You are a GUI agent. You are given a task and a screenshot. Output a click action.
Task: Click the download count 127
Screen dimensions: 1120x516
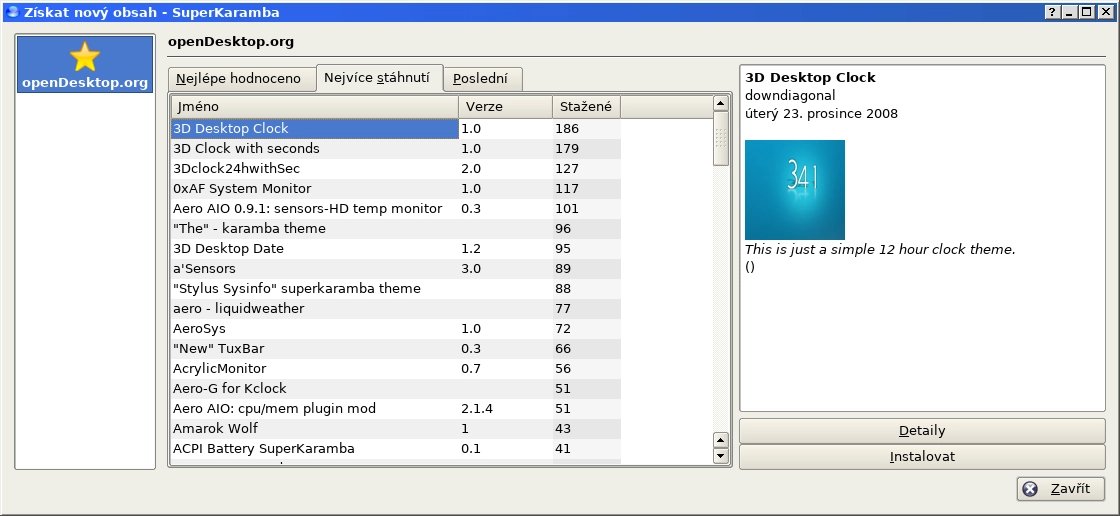569,169
